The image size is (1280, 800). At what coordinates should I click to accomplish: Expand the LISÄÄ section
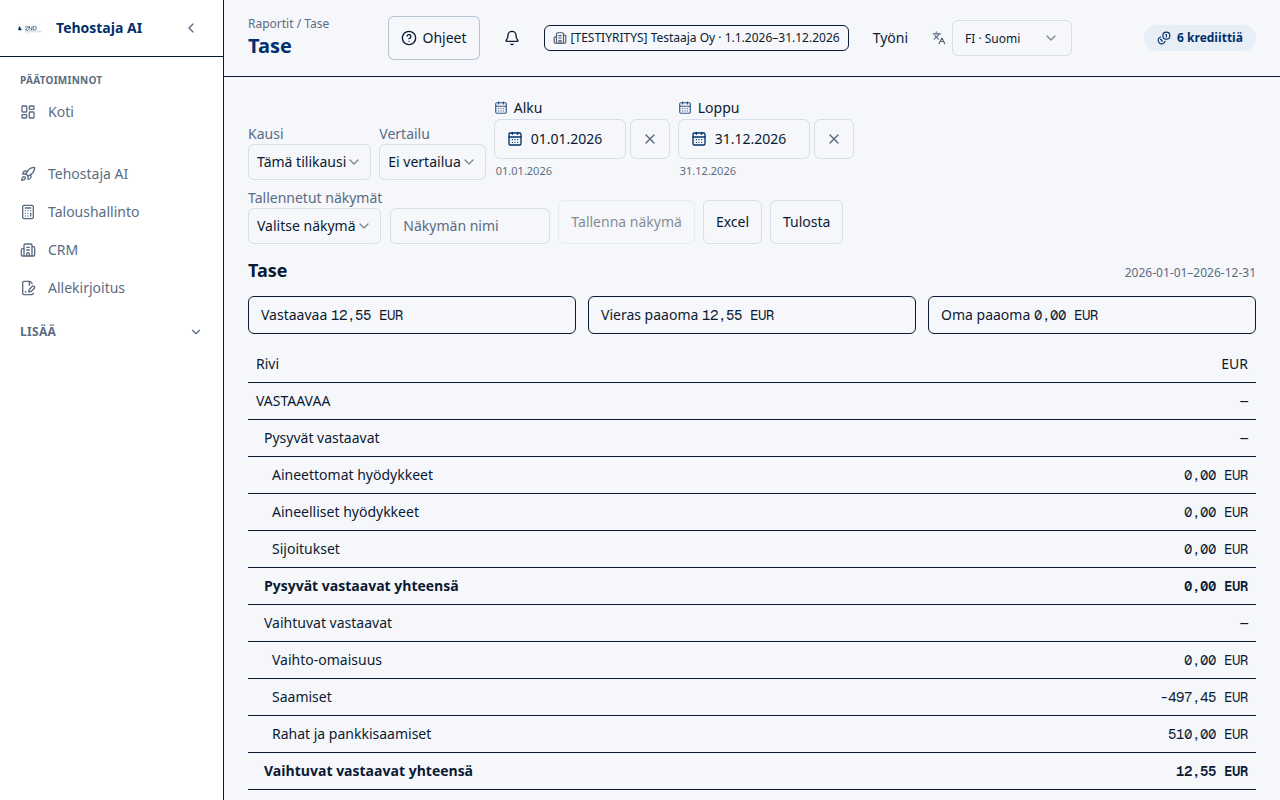[111, 332]
